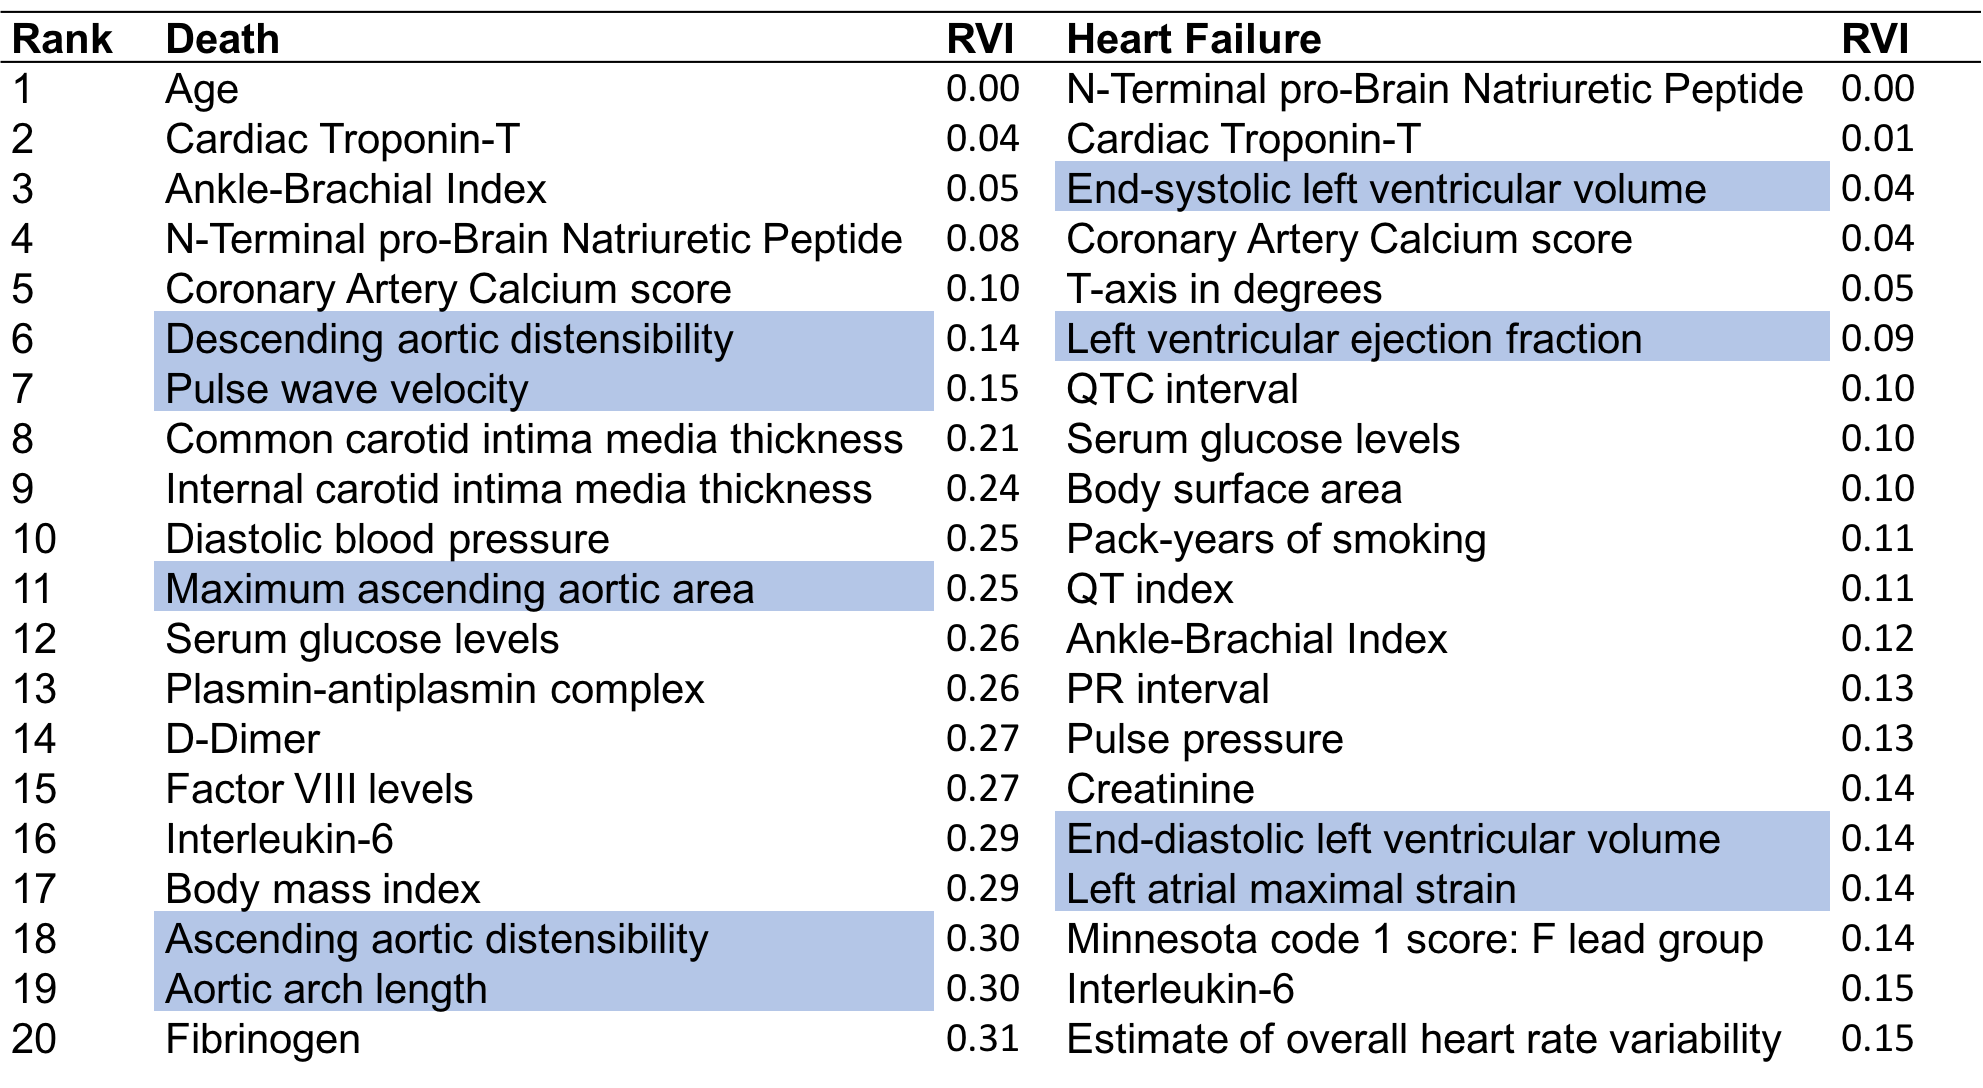Screen dimensions: 1983x1088
Task: Click the highlighted Pulse wave velocity cell
Action: click(x=346, y=389)
